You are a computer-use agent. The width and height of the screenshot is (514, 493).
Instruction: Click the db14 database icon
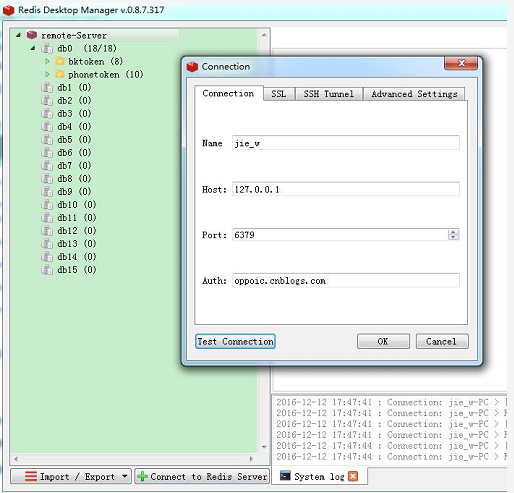(x=47, y=257)
